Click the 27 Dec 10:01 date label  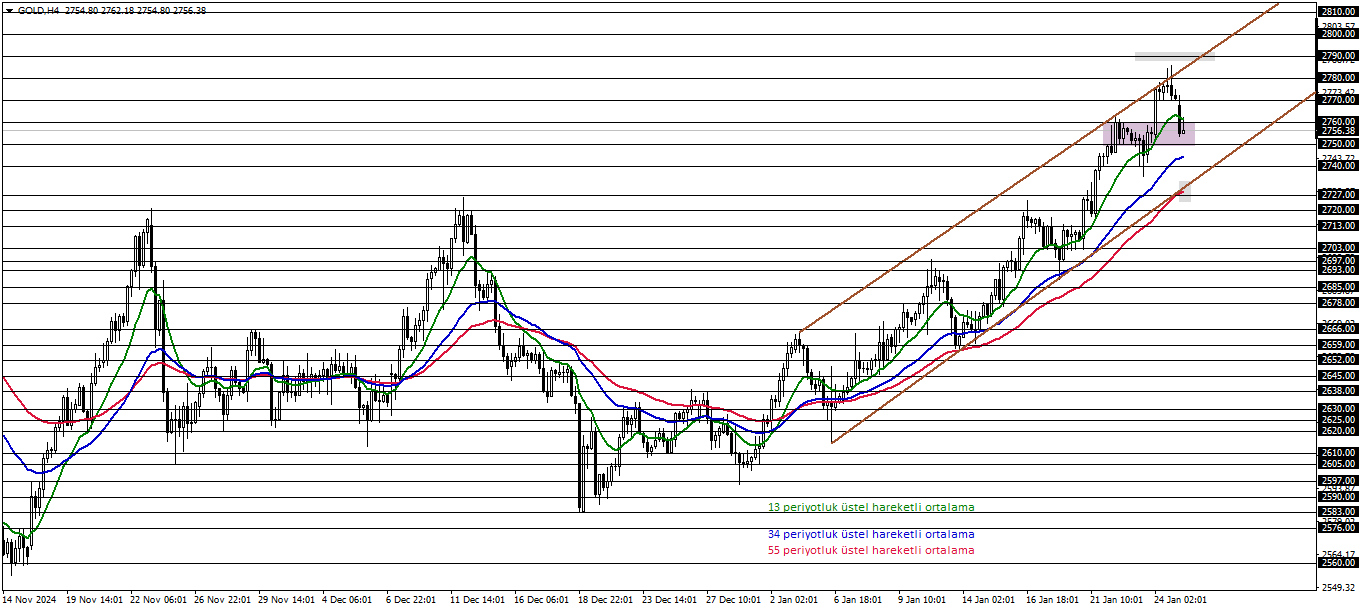click(734, 600)
